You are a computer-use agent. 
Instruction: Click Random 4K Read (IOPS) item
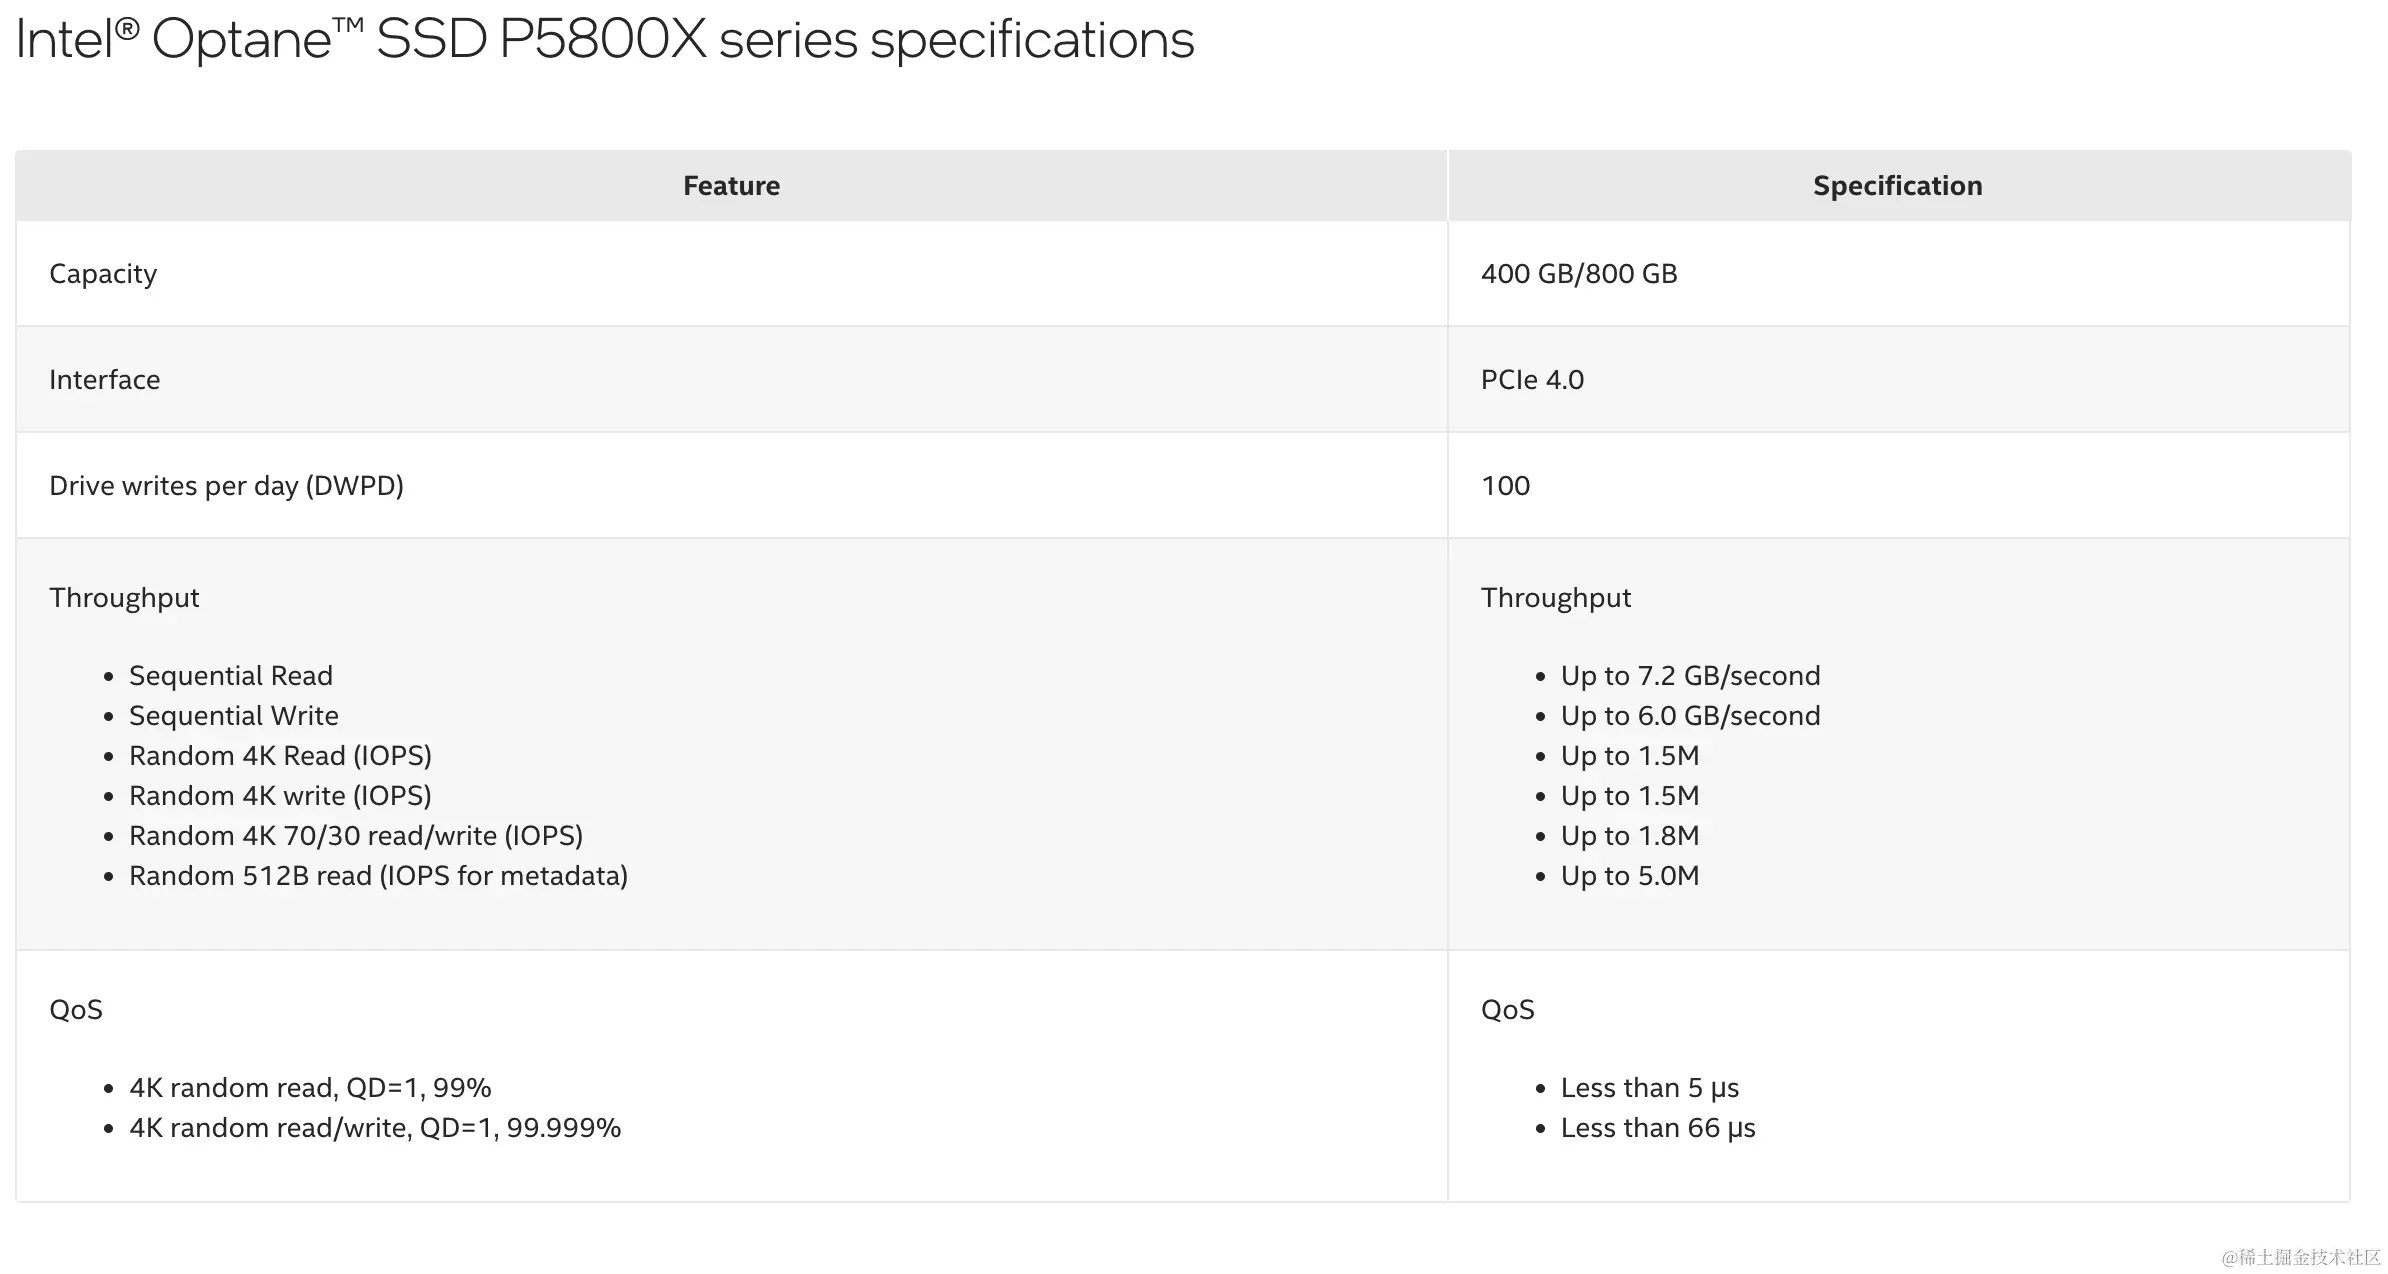tap(280, 756)
